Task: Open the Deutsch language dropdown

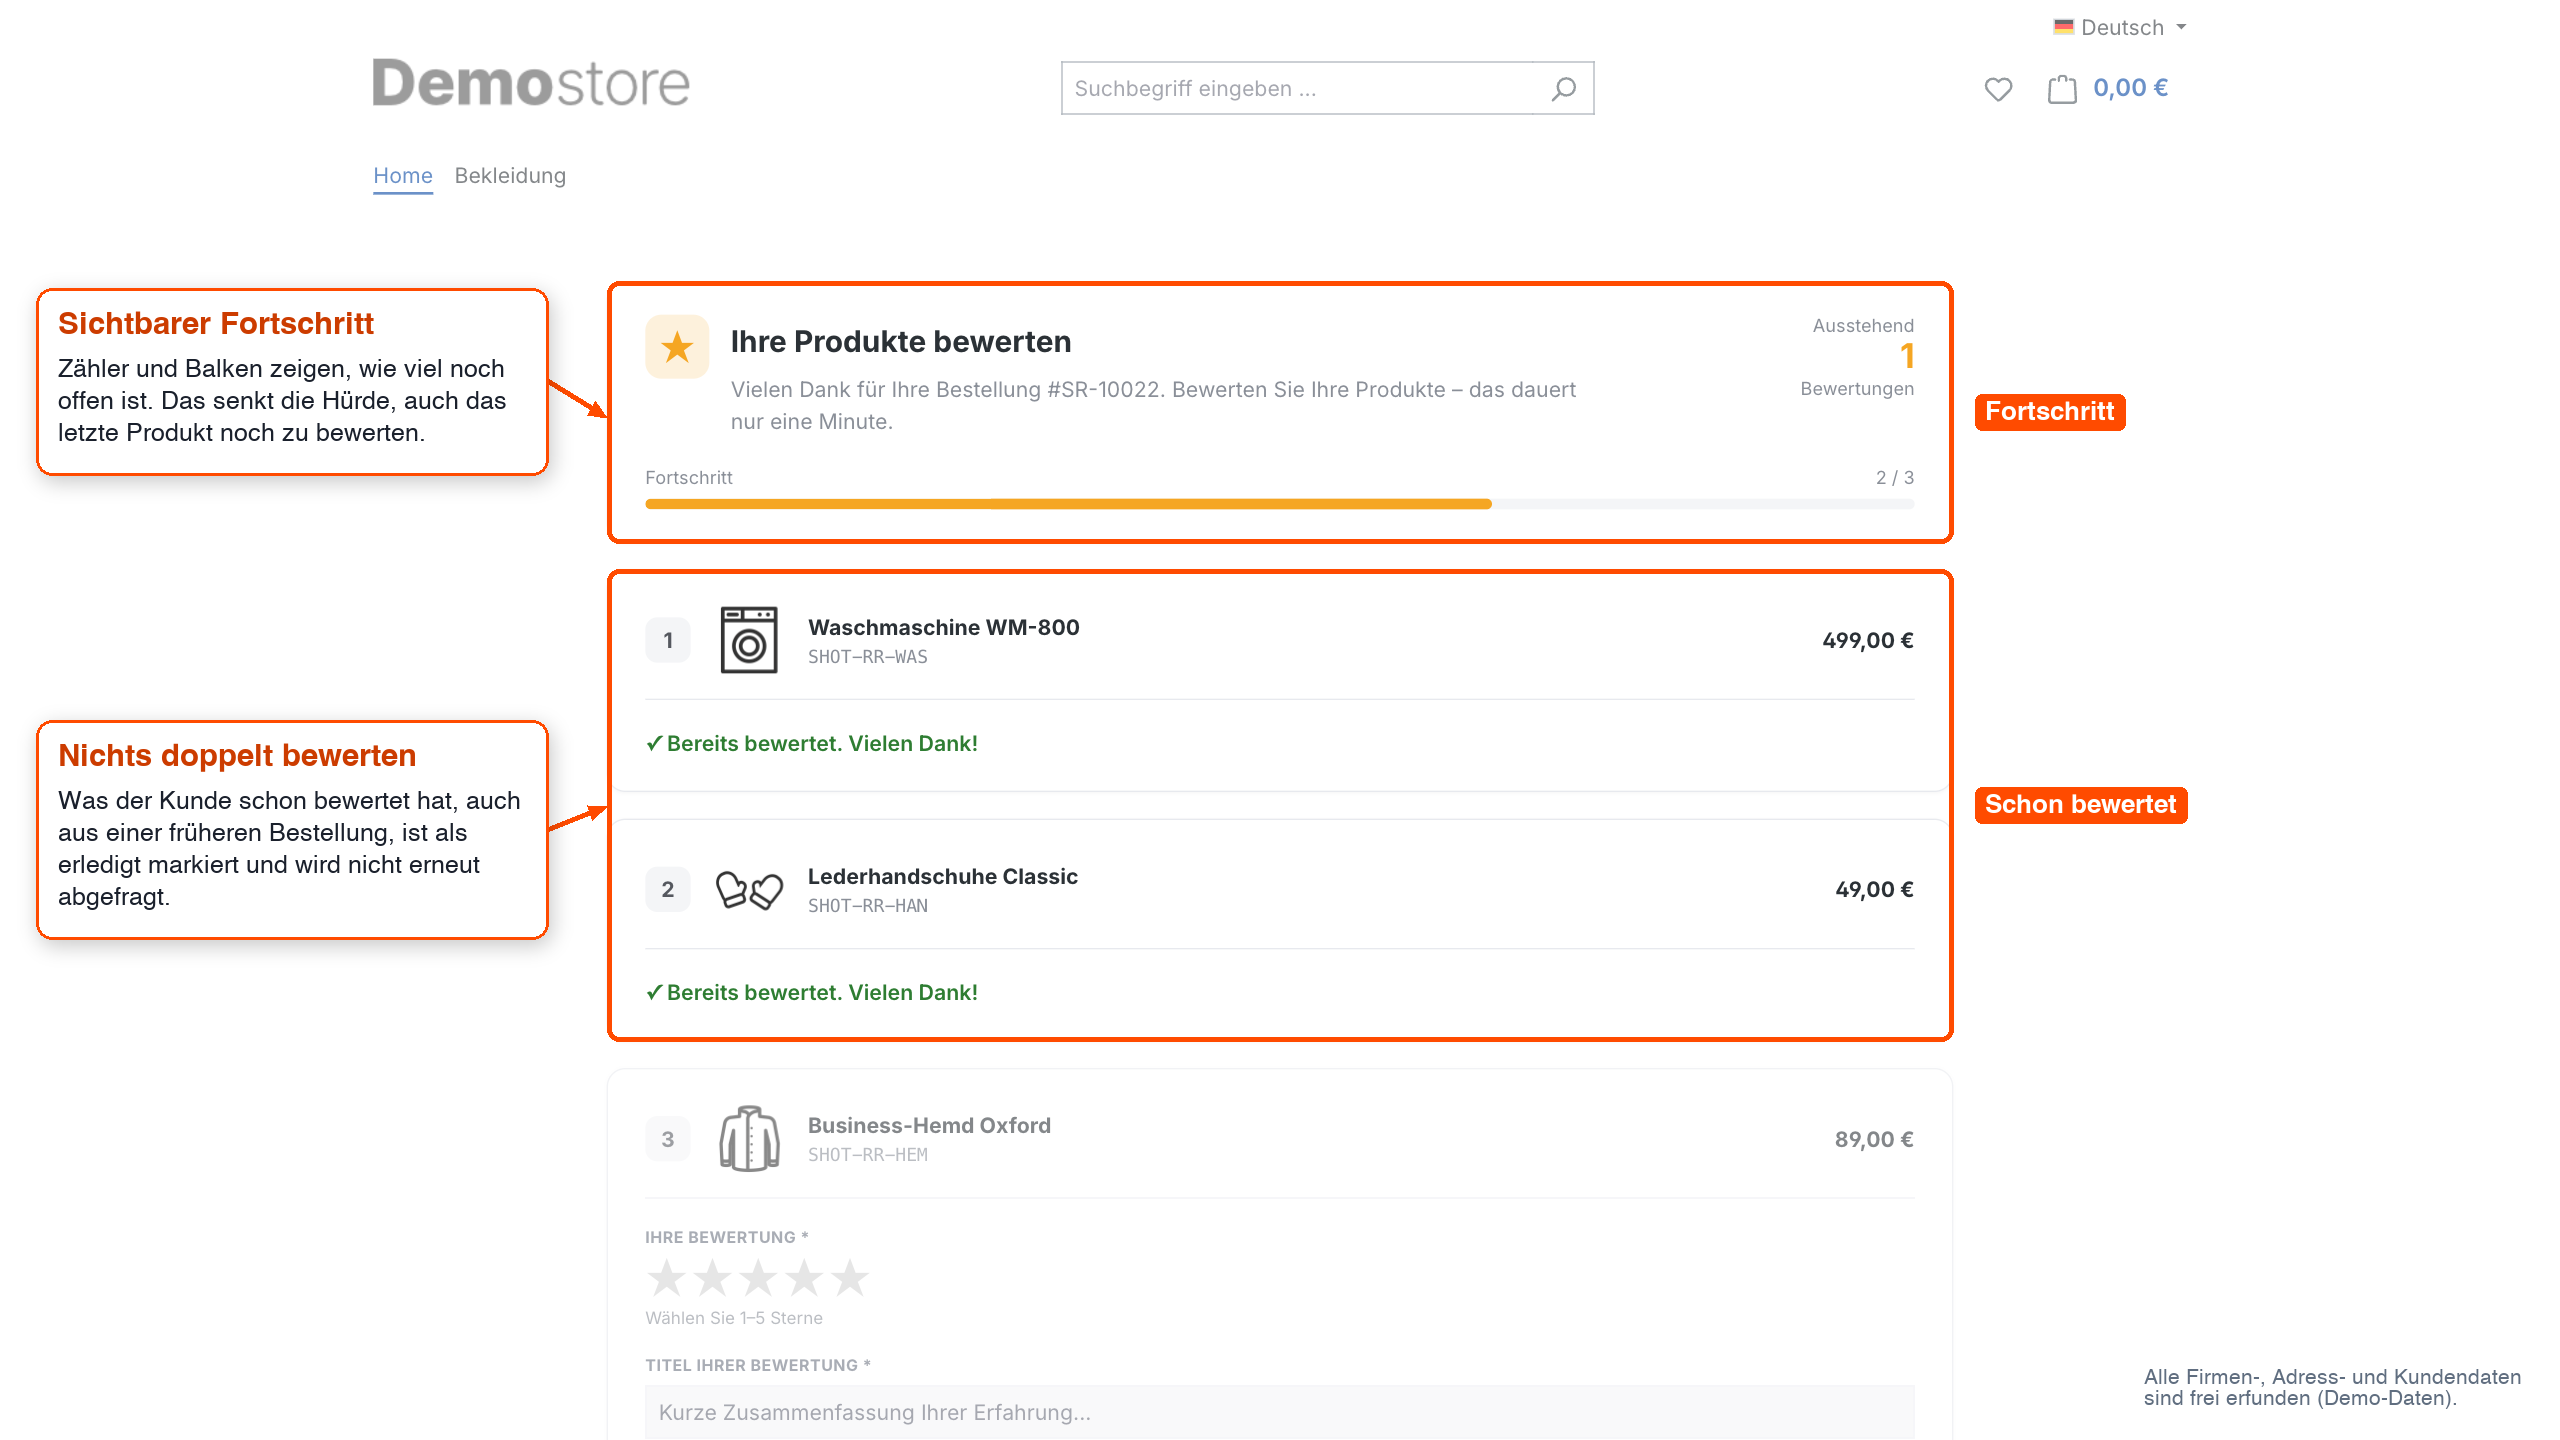Action: click(2120, 27)
